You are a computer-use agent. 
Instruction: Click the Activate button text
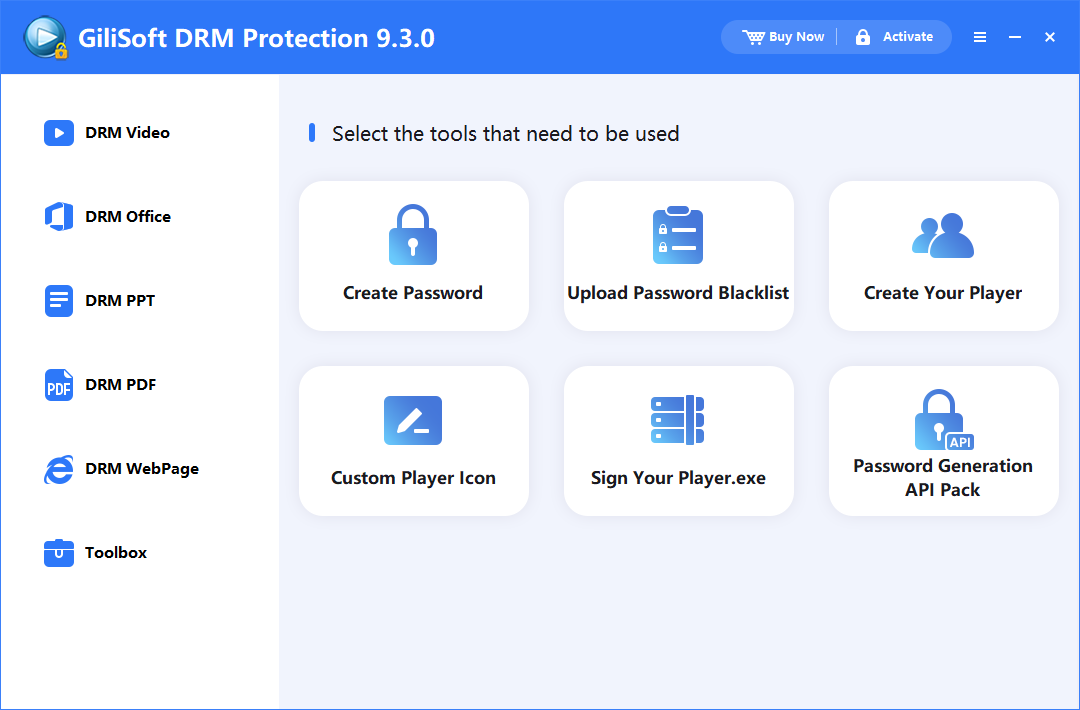908,37
